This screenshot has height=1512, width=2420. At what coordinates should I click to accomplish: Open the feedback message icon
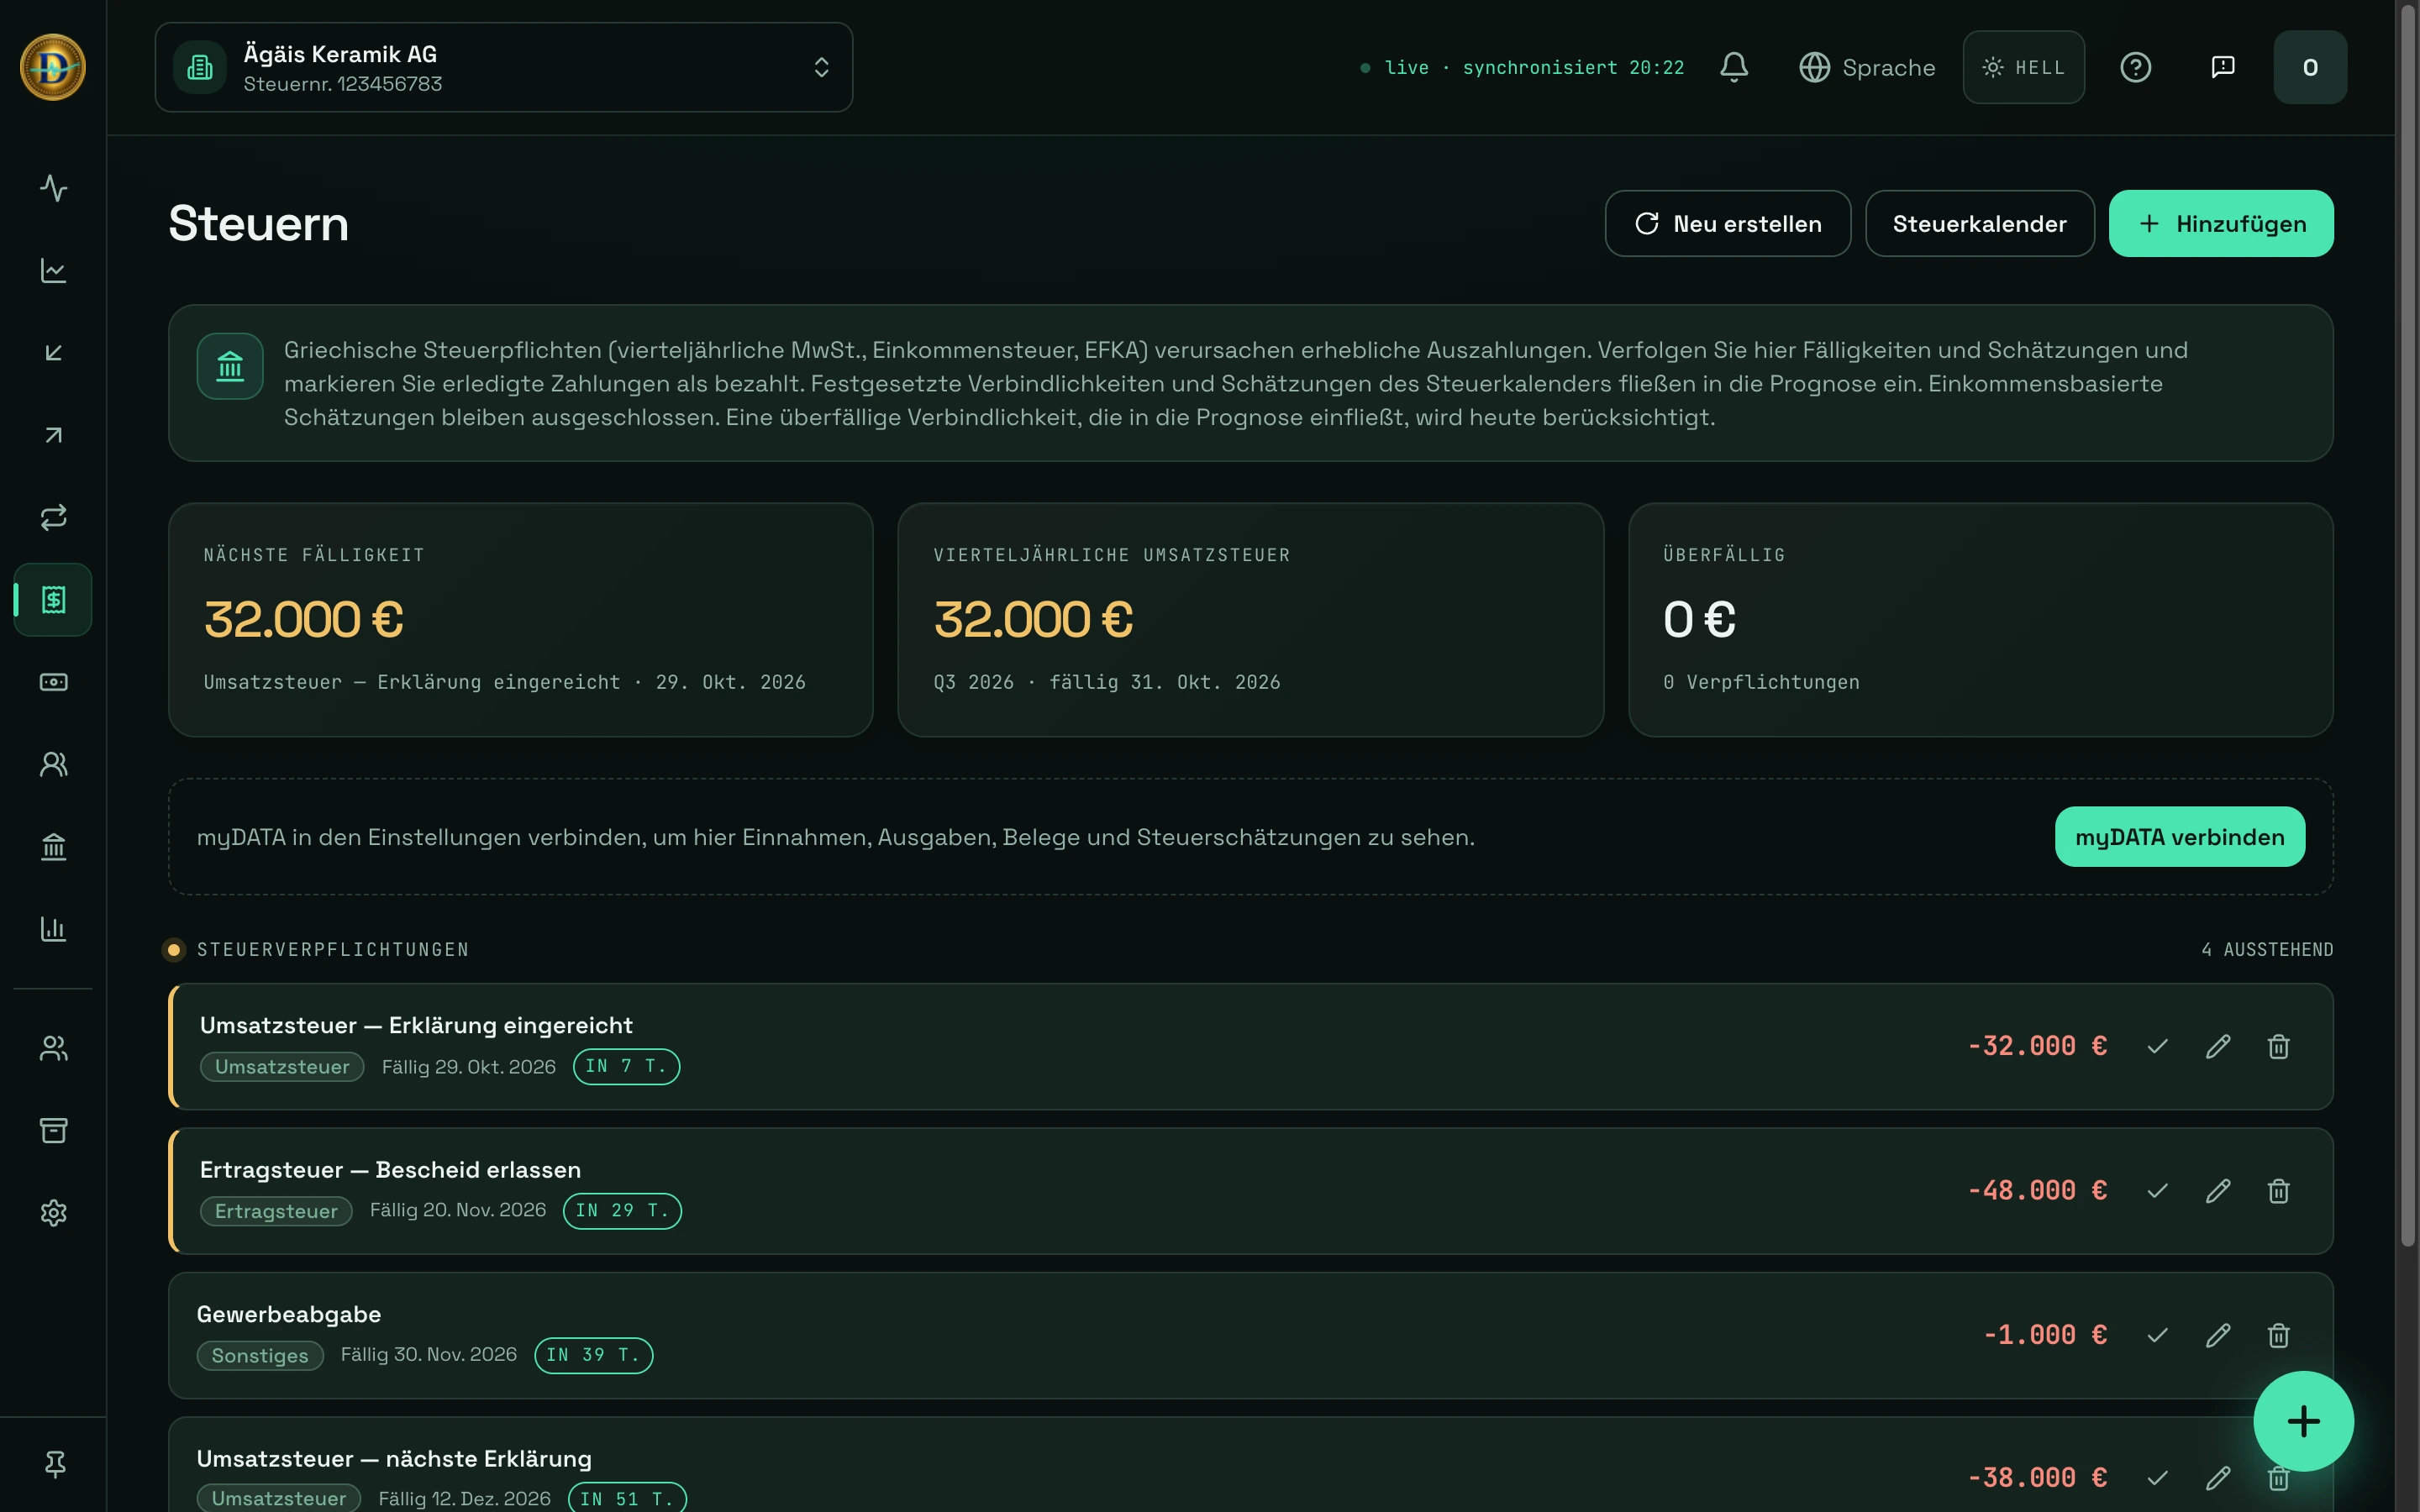(2223, 67)
